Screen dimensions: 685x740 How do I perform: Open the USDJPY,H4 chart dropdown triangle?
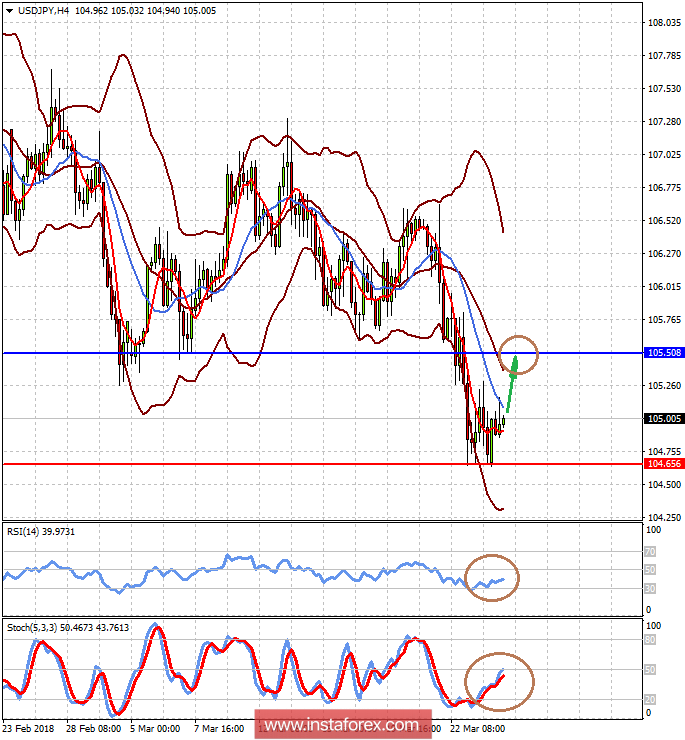[9, 11]
